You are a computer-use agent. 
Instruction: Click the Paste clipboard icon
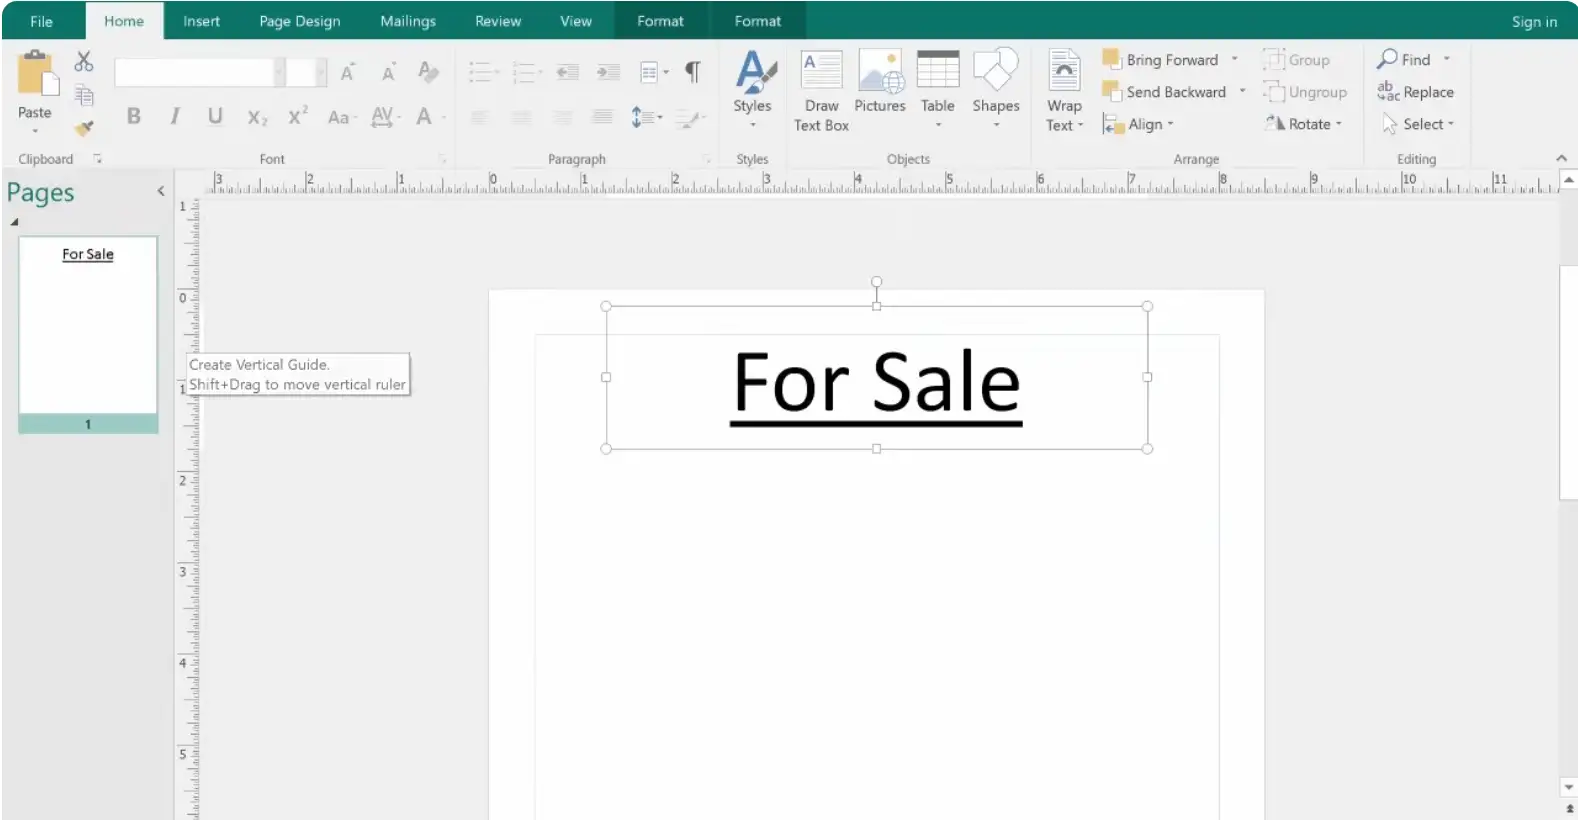pos(35,76)
